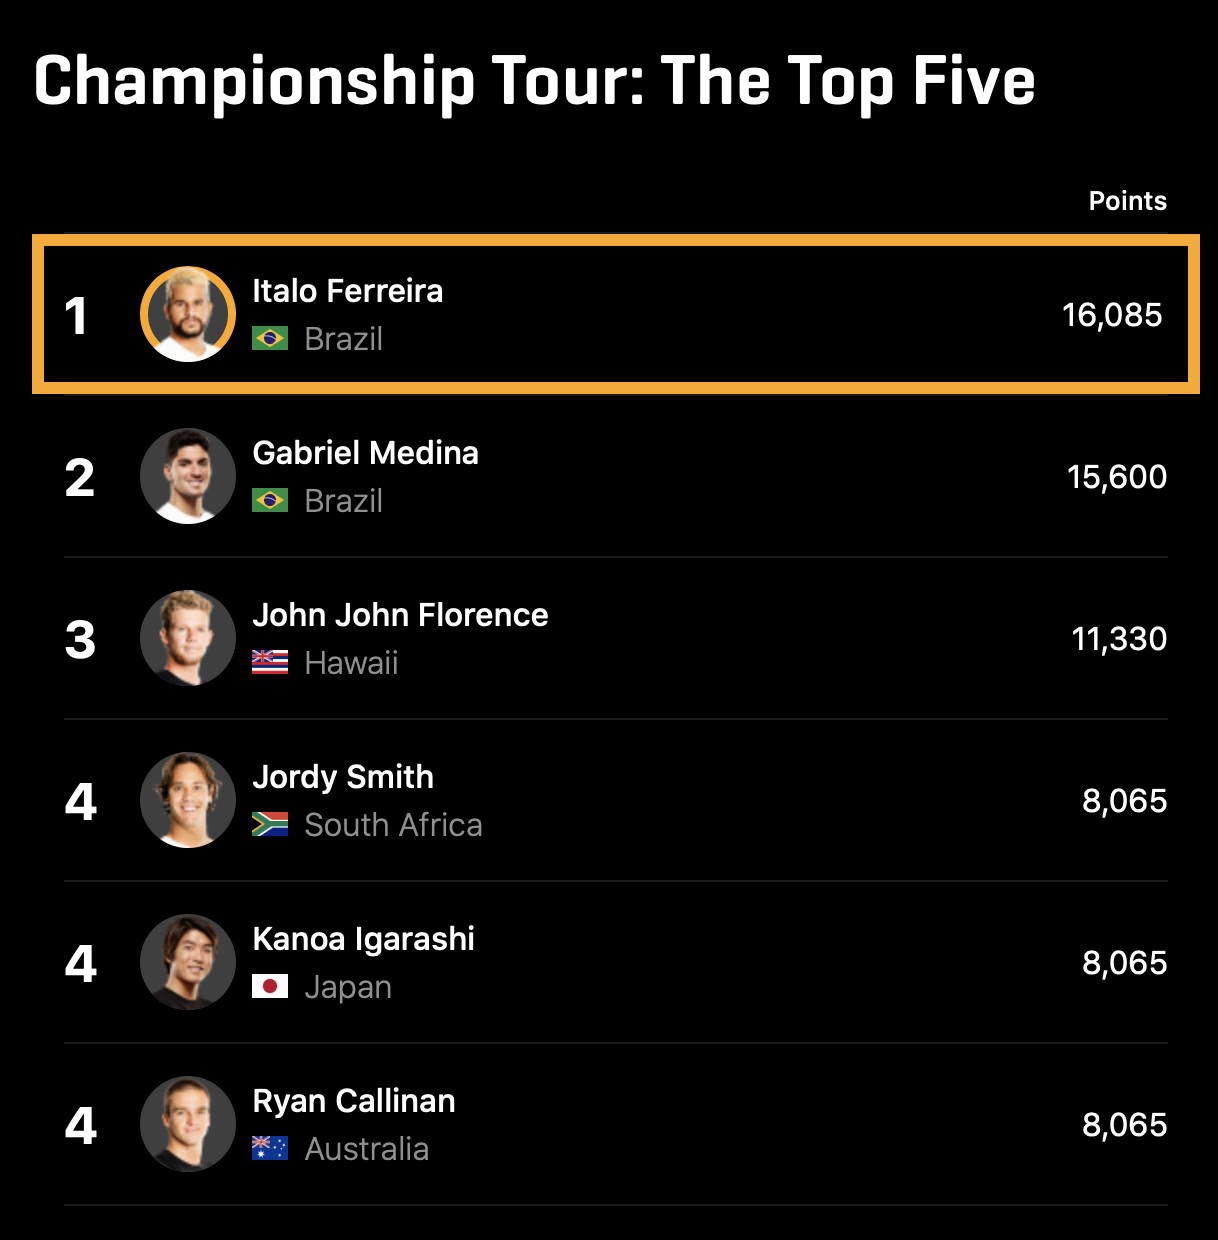Image resolution: width=1218 pixels, height=1240 pixels.
Task: Open Italo Ferreira name link
Action: [x=347, y=291]
